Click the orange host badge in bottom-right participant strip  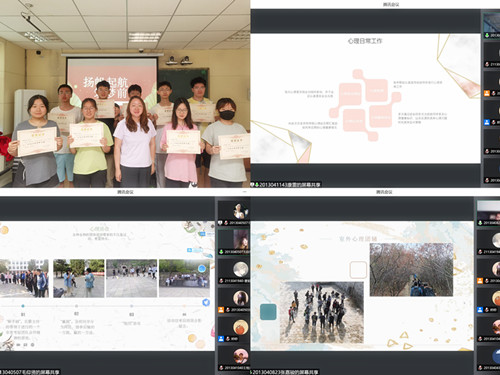(x=480, y=281)
